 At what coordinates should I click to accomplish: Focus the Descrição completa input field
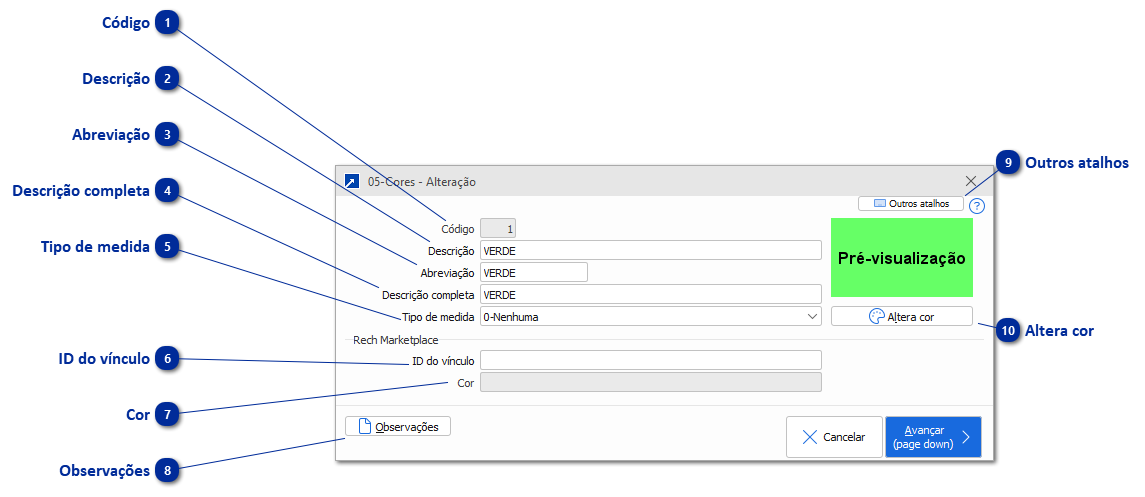[x=651, y=295]
